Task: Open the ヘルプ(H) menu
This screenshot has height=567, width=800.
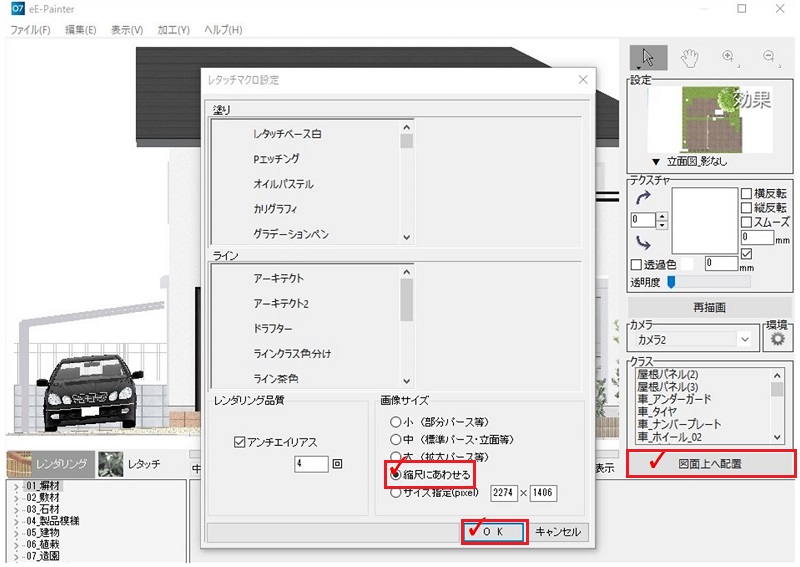Action: [223, 30]
